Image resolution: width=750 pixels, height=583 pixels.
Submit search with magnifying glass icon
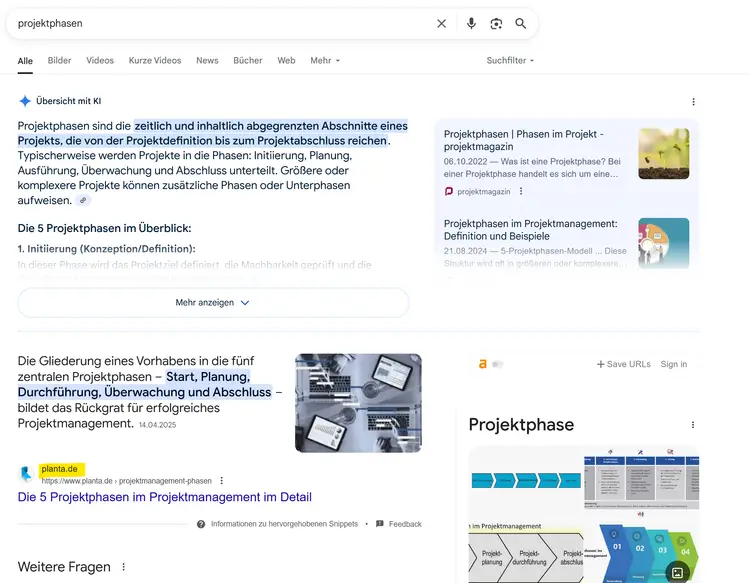tap(520, 23)
